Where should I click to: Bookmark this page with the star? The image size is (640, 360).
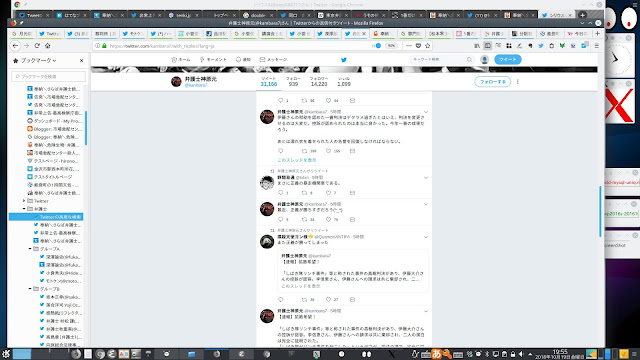coord(428,46)
